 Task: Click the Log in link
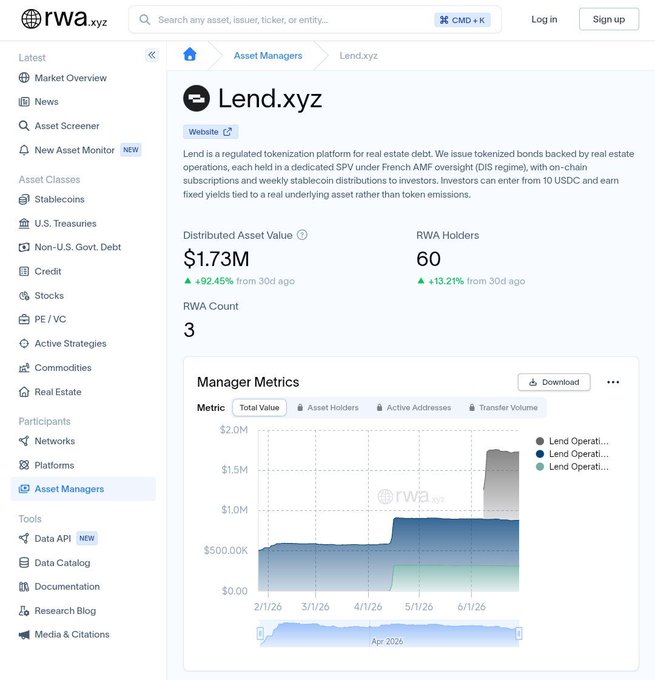click(544, 19)
